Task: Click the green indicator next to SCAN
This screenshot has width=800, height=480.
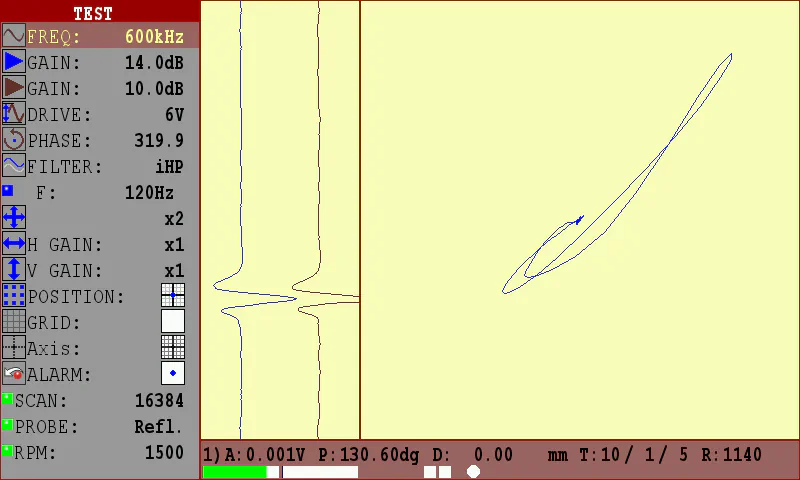Action: (7, 398)
